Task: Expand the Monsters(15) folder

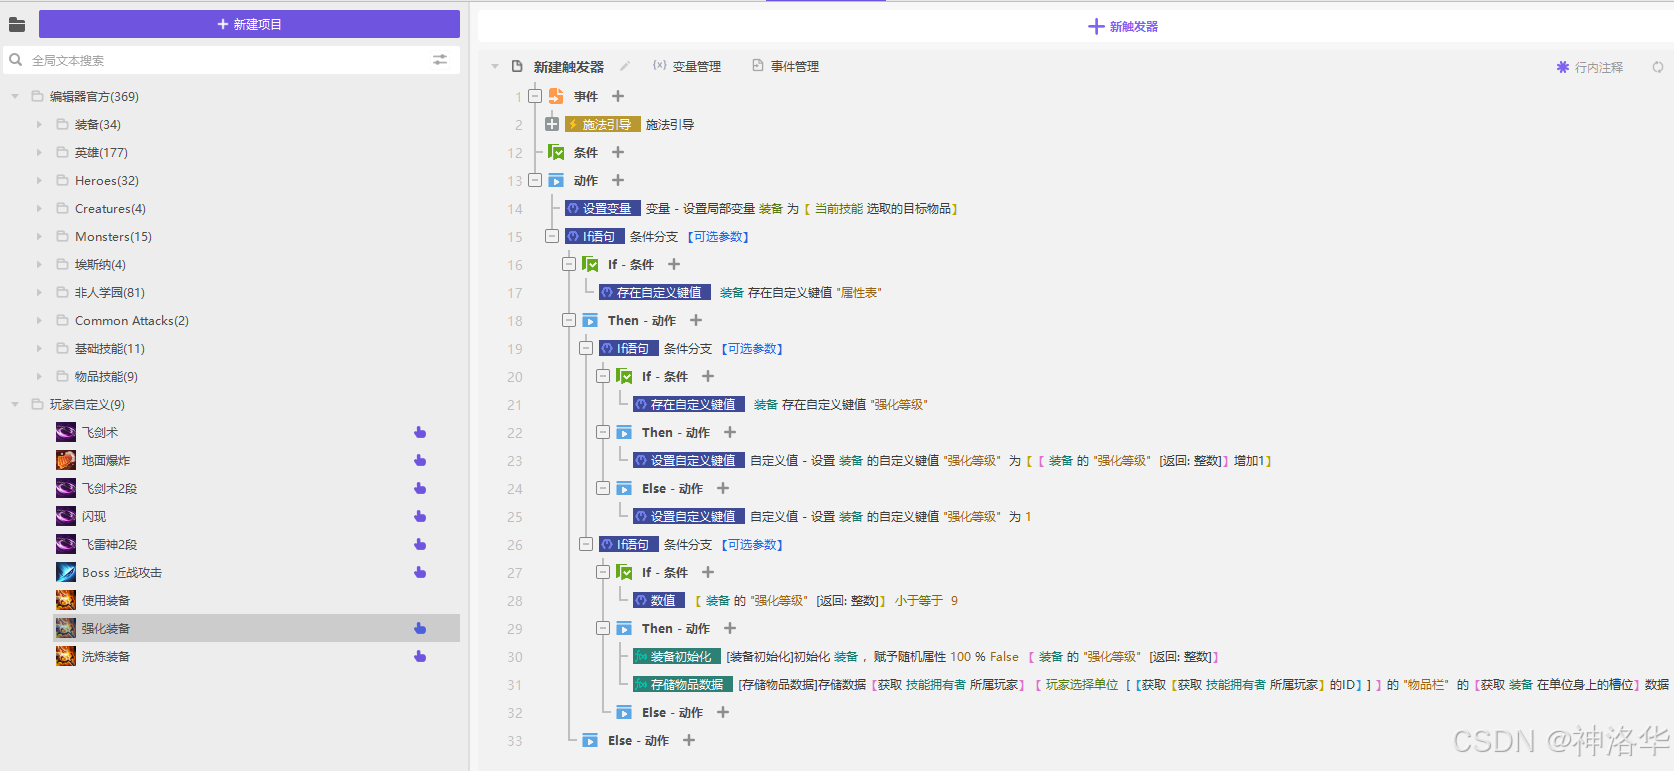Action: pos(40,237)
